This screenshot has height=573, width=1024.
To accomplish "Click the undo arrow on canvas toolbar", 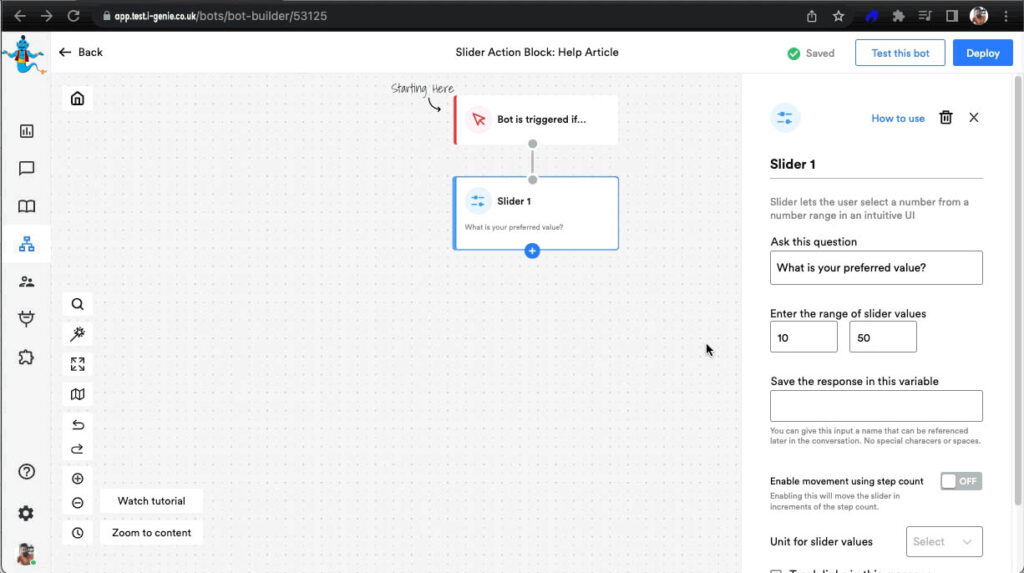I will tap(77, 425).
